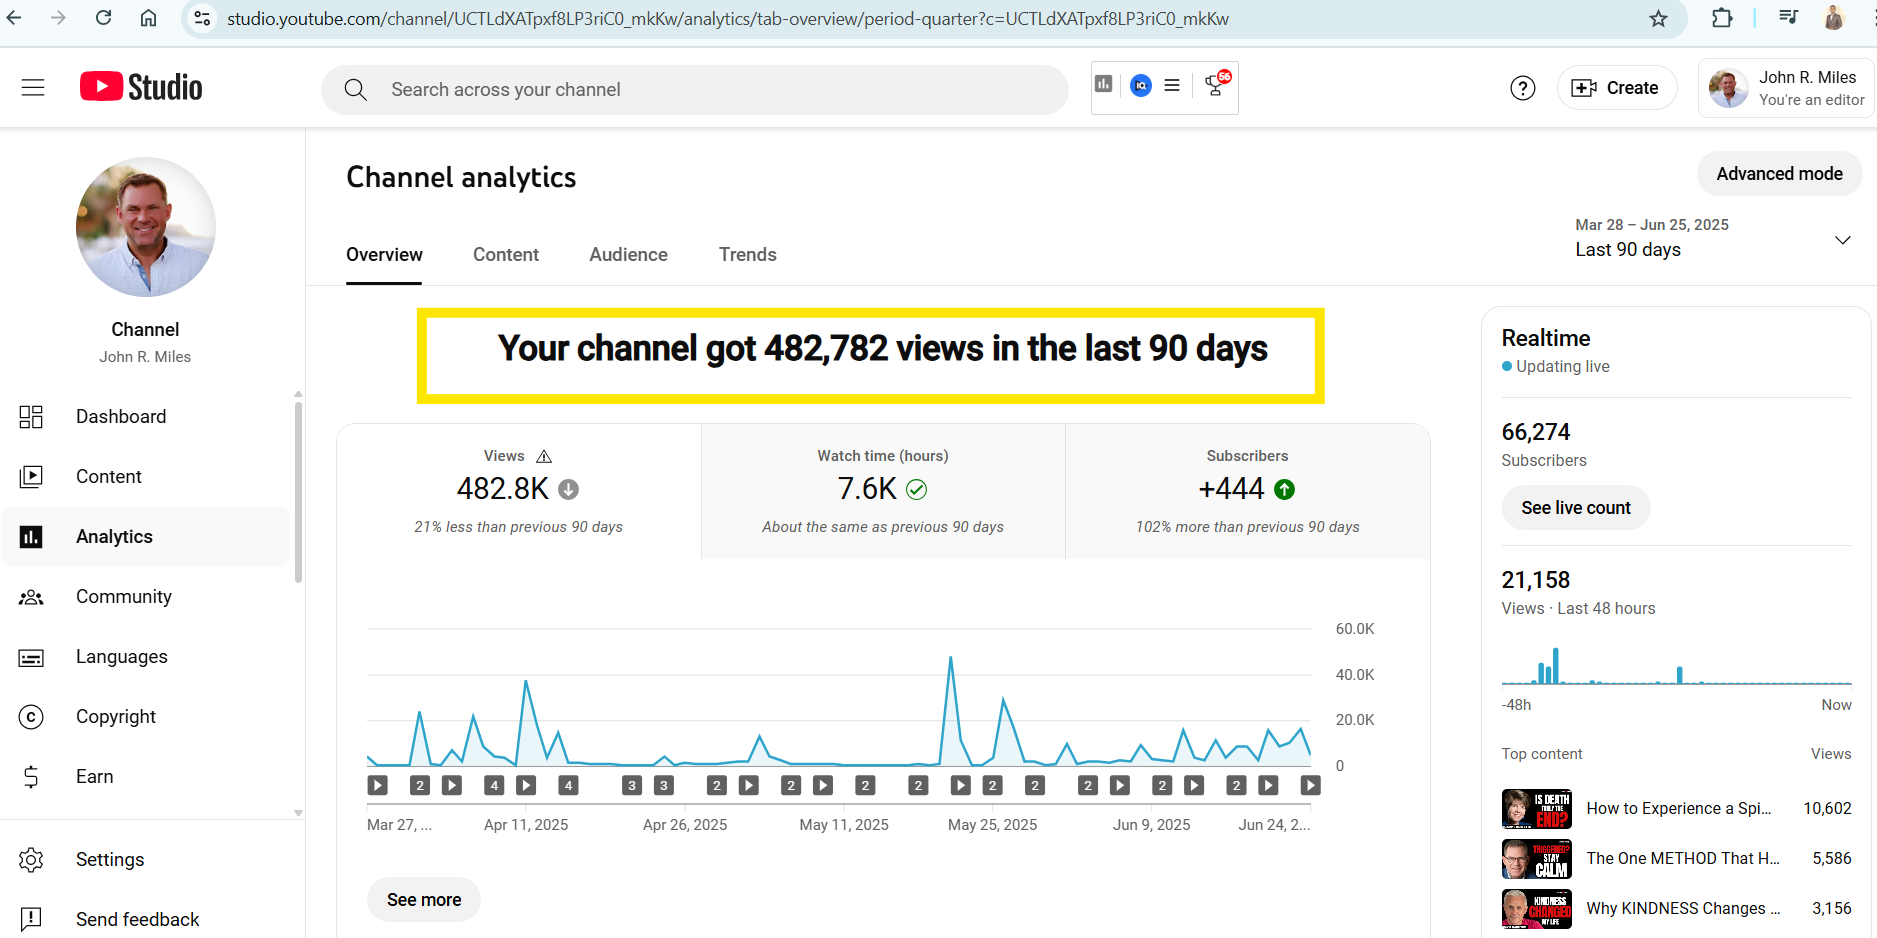Open Settings from the sidebar
This screenshot has width=1877, height=938.
tap(110, 860)
